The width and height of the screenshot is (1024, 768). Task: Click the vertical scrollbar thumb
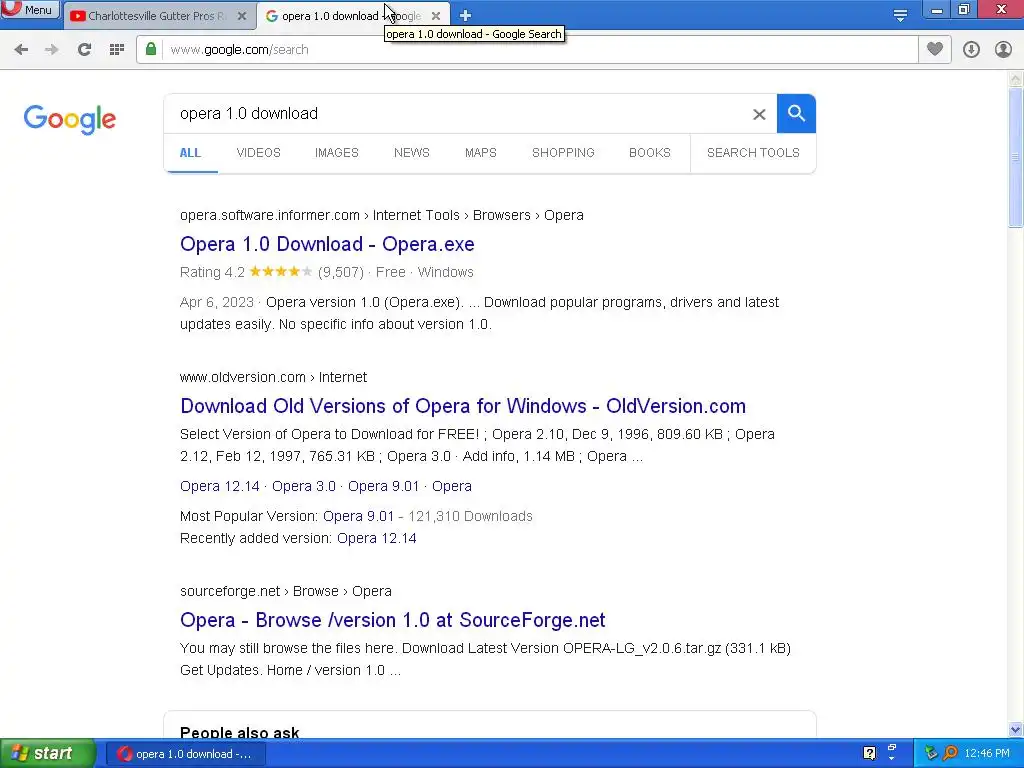1016,157
